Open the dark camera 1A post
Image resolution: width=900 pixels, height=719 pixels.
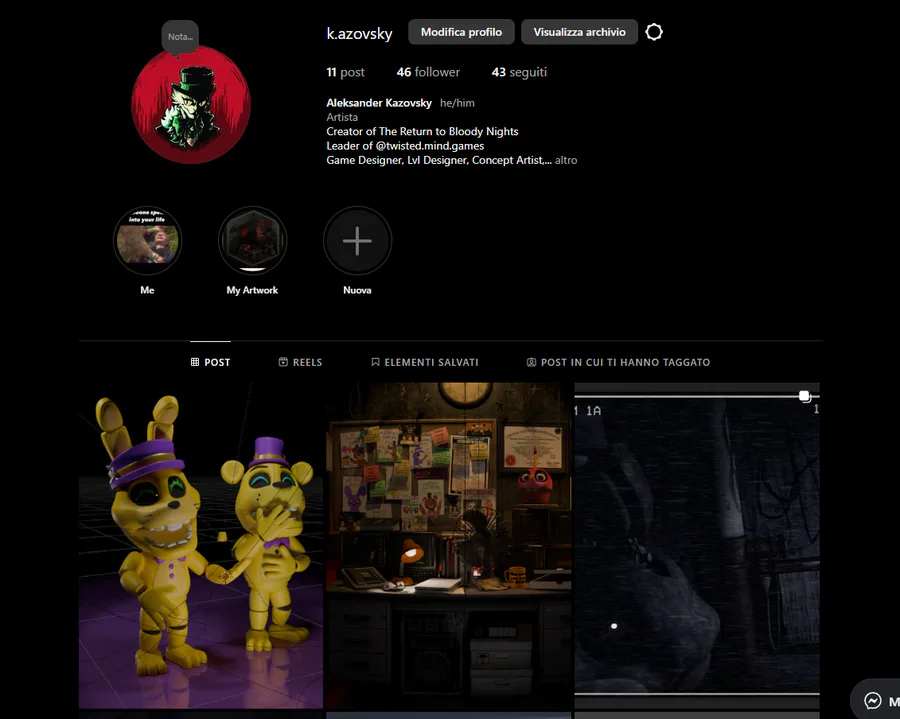click(x=697, y=545)
